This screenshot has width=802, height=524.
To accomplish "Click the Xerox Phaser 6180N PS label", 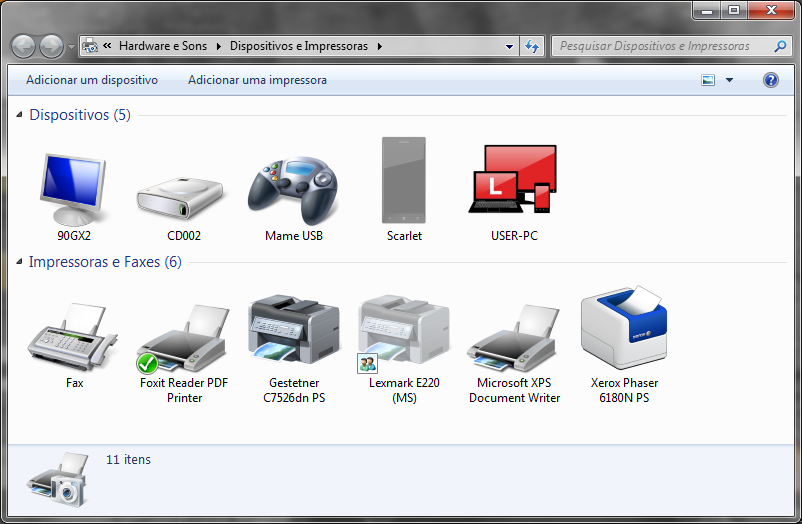I will pos(624,390).
